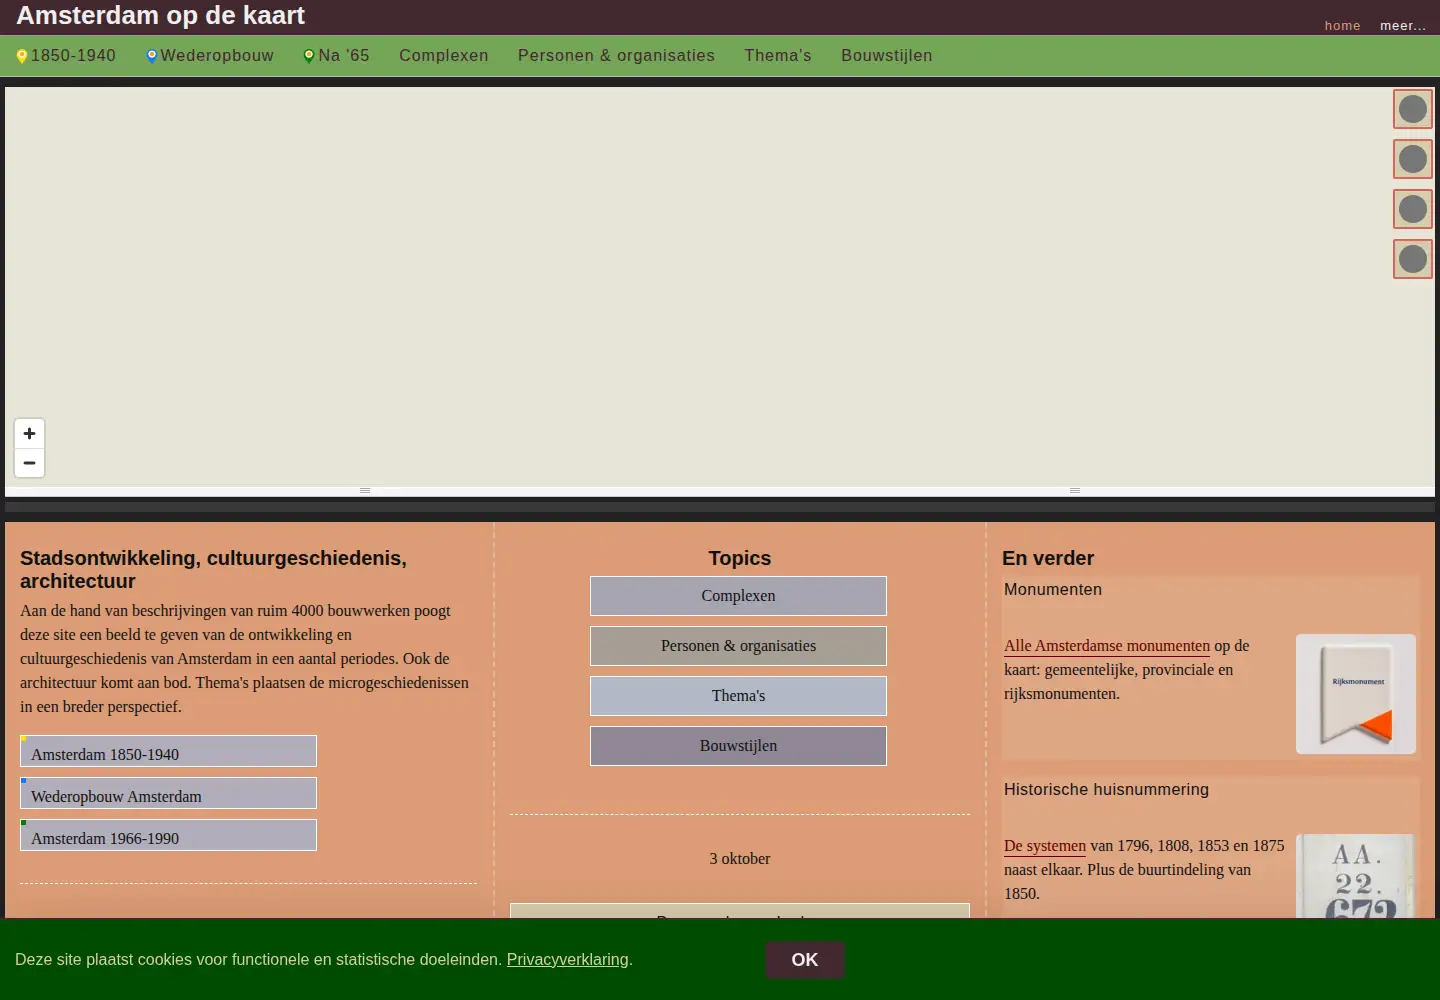This screenshot has width=1440, height=1000.
Task: Open the Na '65 menu with the green pin
Action: (x=337, y=56)
